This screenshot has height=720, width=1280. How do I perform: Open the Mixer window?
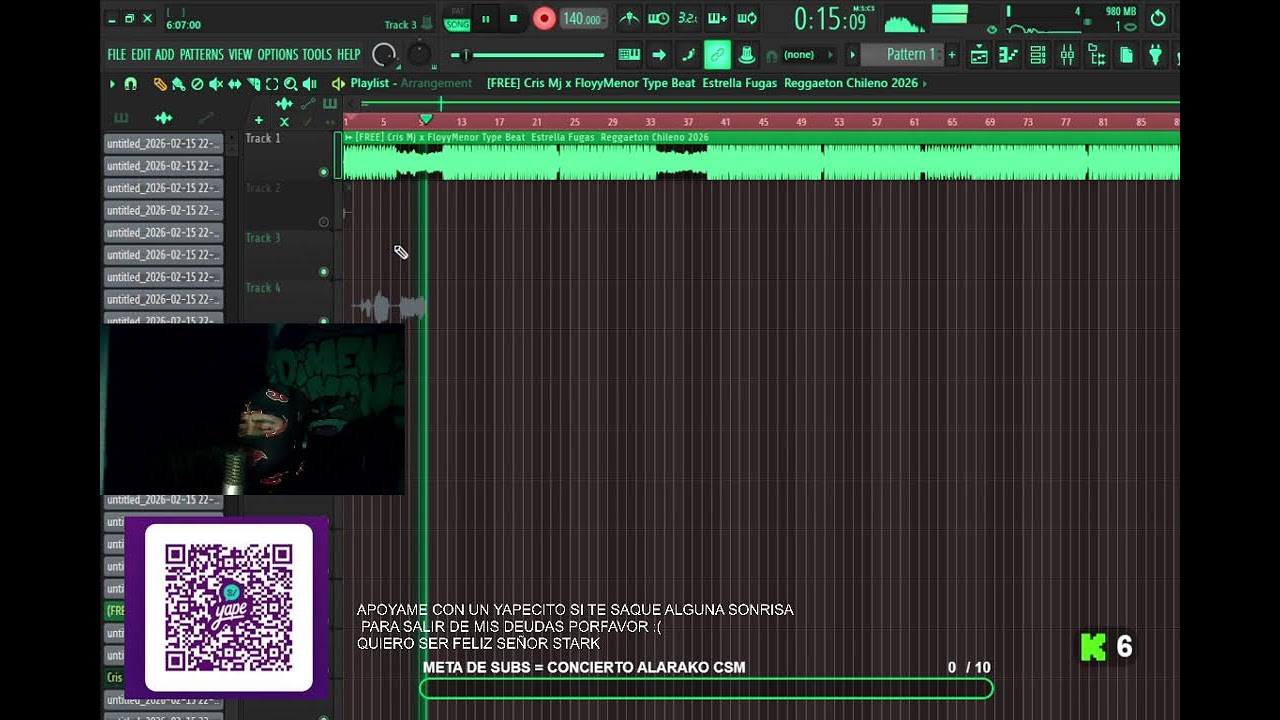(x=1067, y=55)
